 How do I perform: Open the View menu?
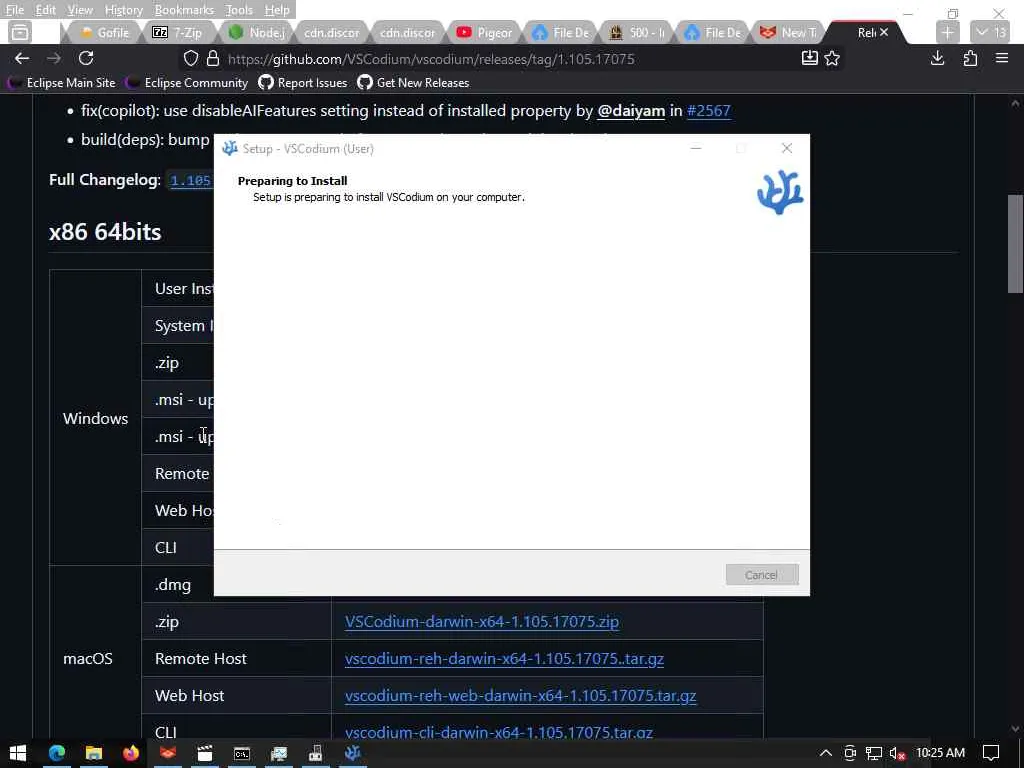tap(80, 10)
